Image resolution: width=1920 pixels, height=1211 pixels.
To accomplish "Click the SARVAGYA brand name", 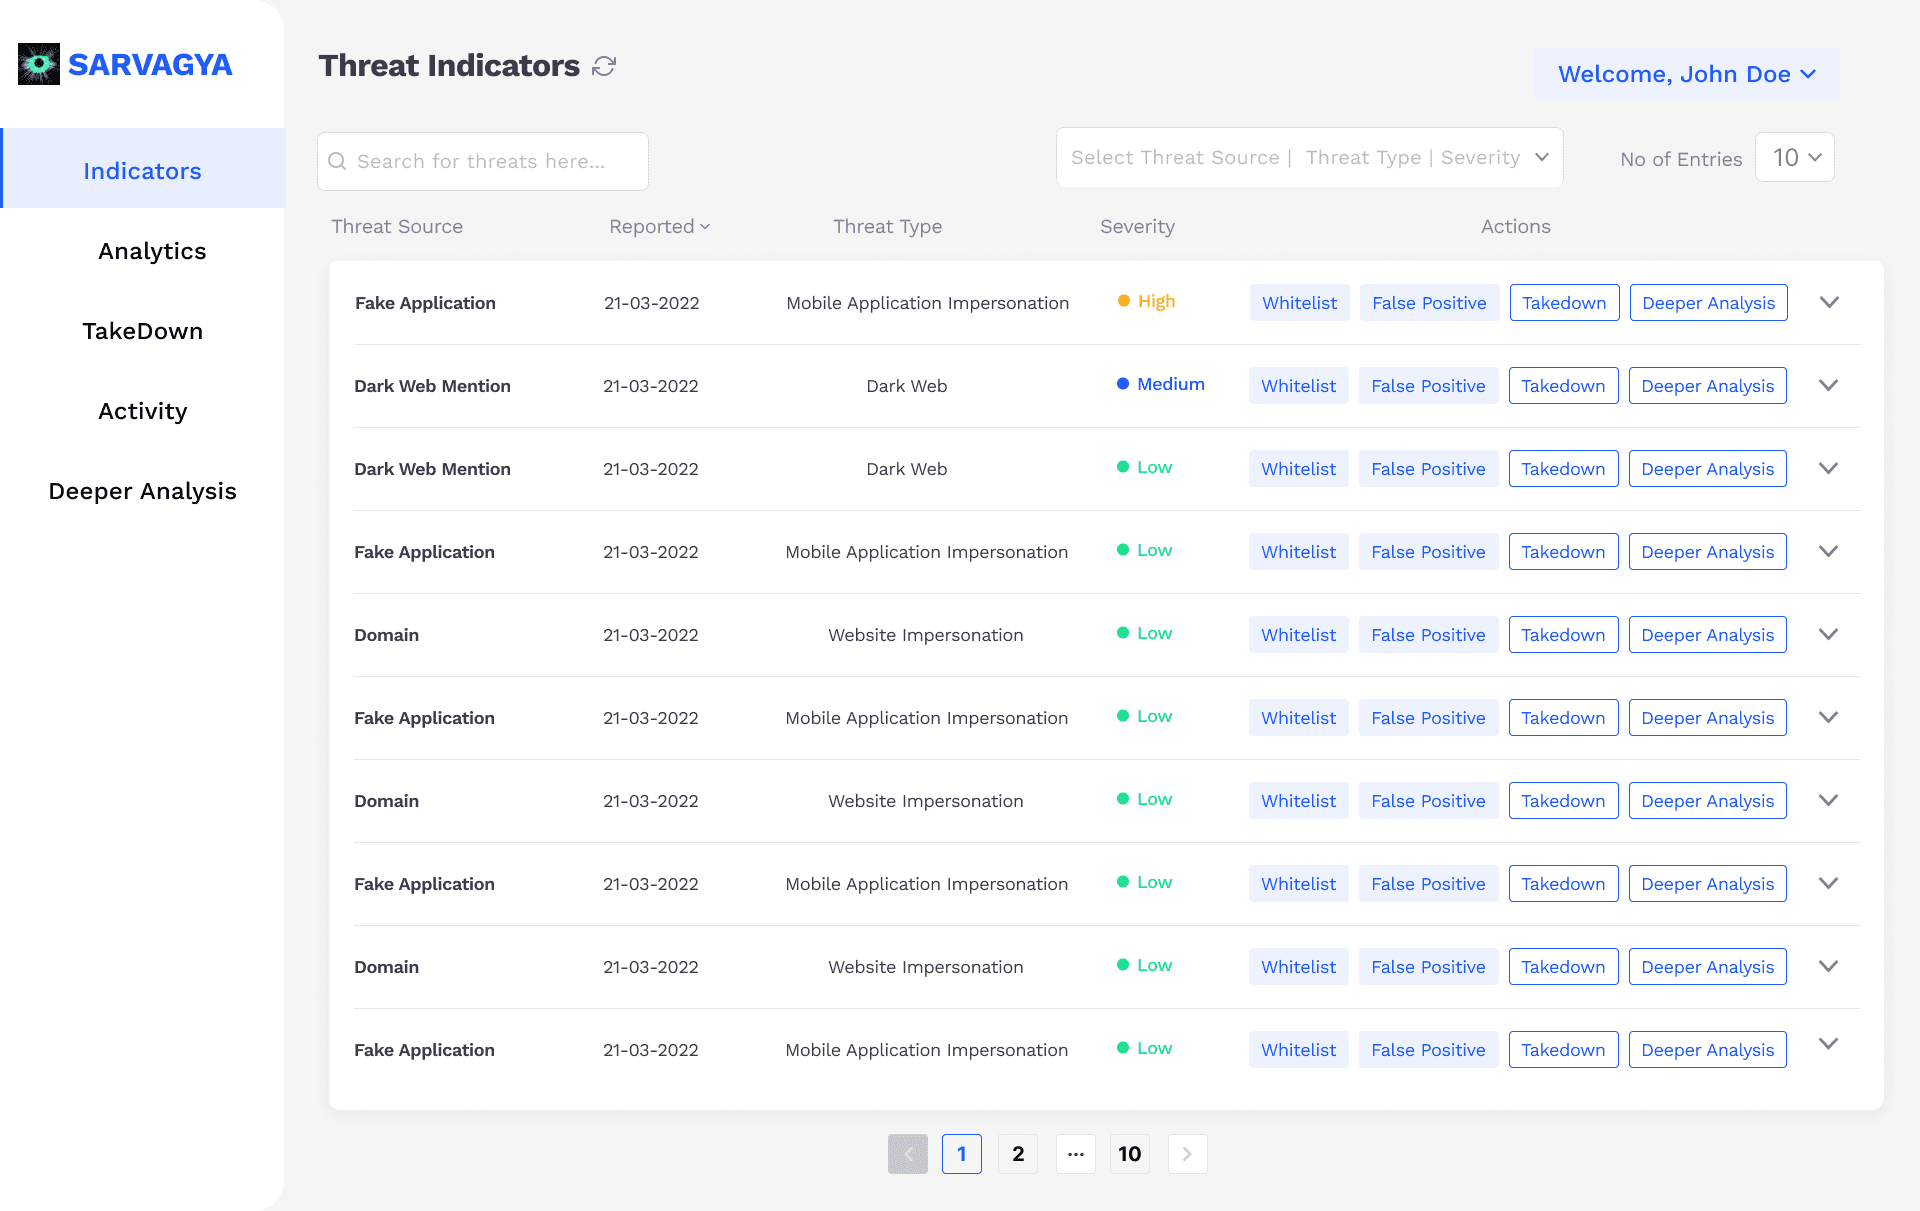I will coord(150,65).
